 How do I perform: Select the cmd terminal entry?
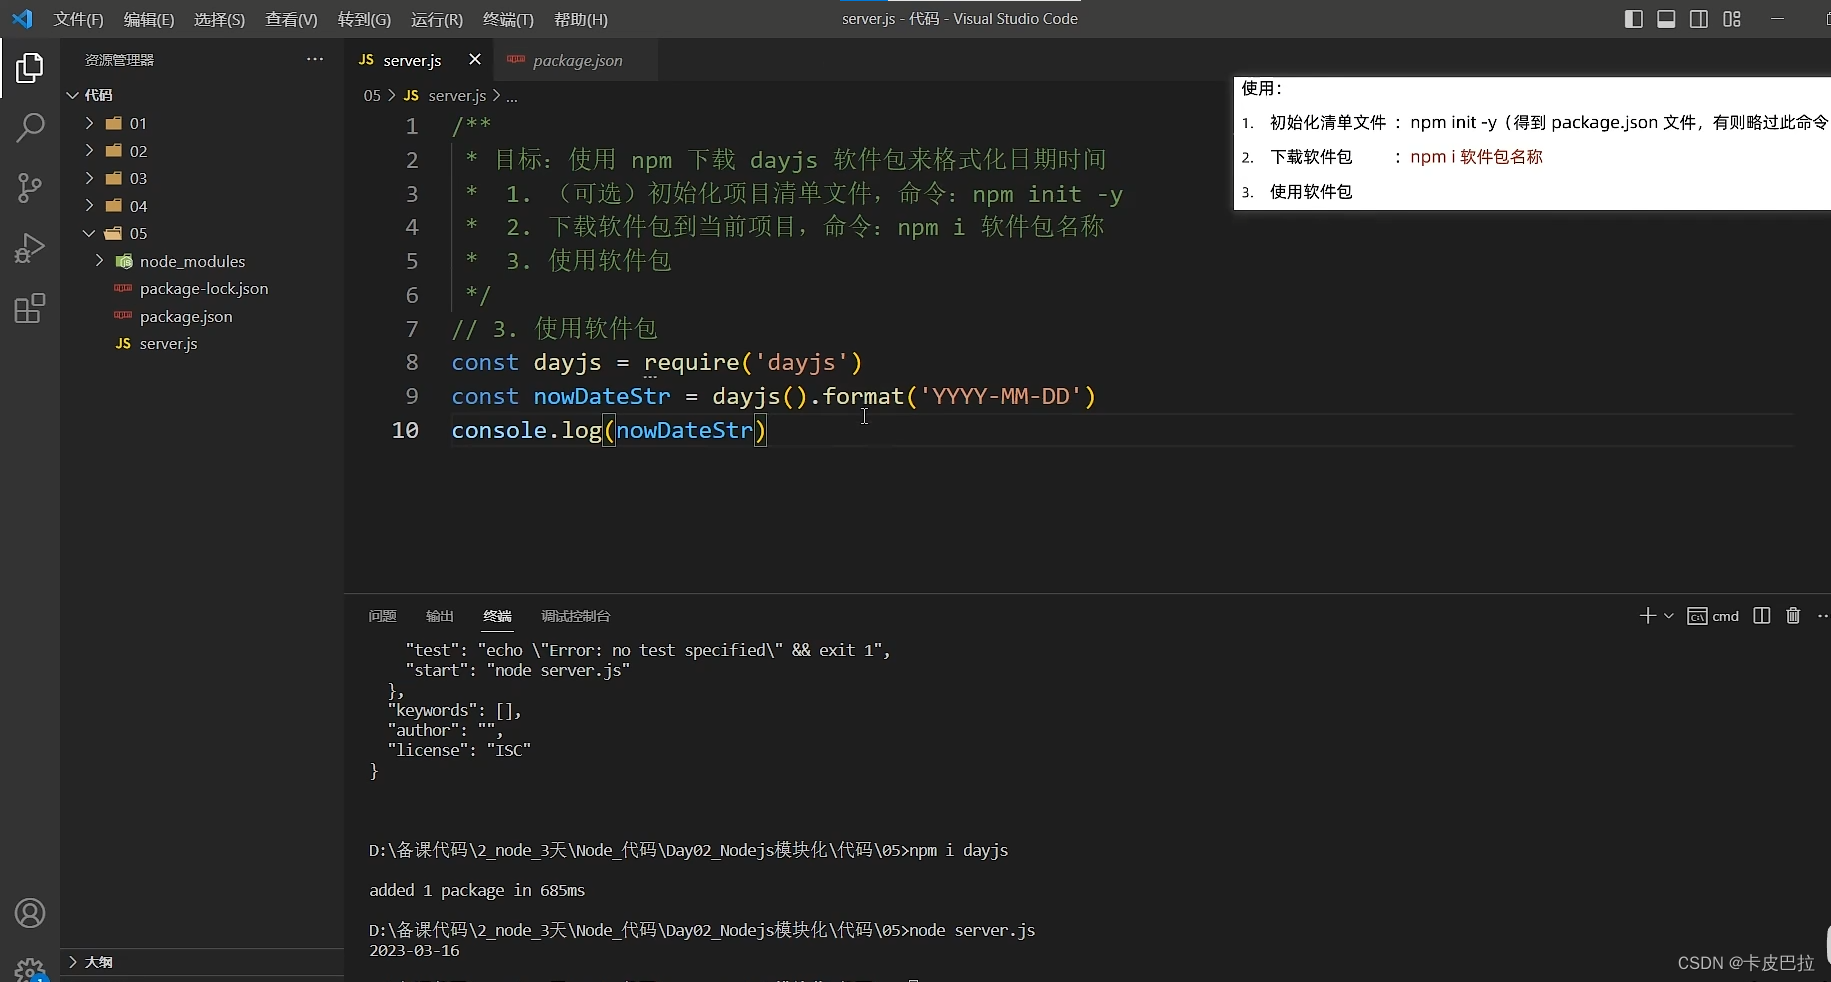1713,616
